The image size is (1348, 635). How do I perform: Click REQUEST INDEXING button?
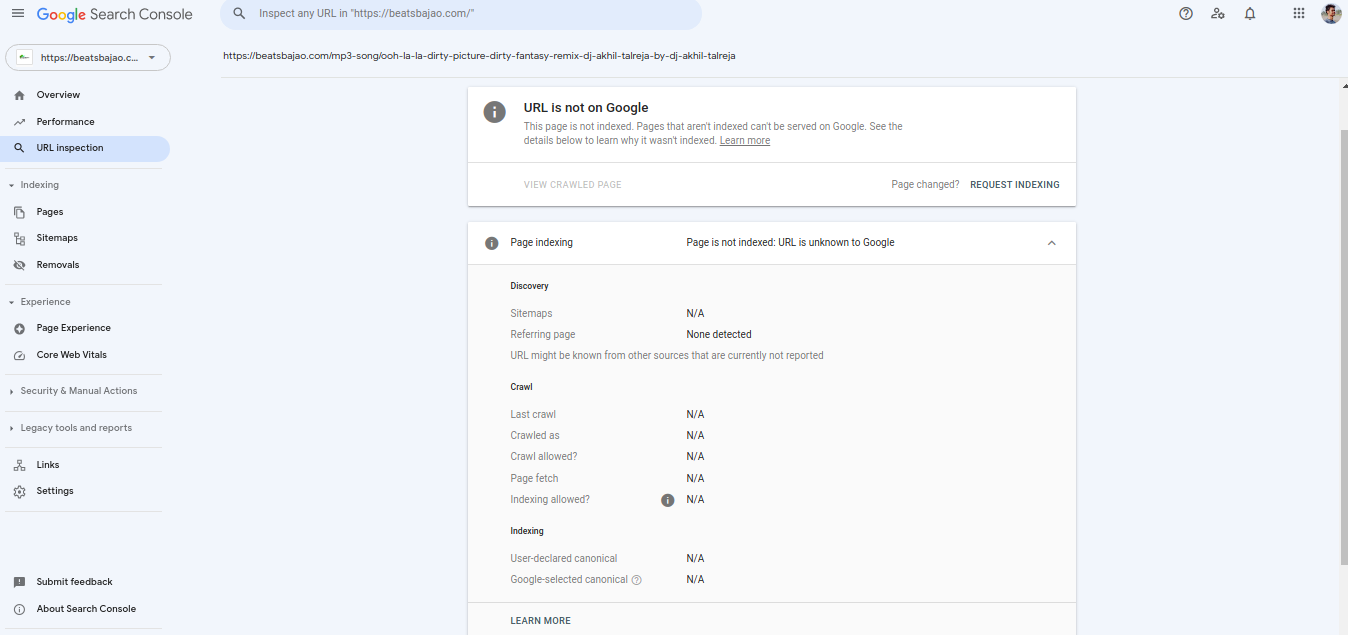(1015, 185)
